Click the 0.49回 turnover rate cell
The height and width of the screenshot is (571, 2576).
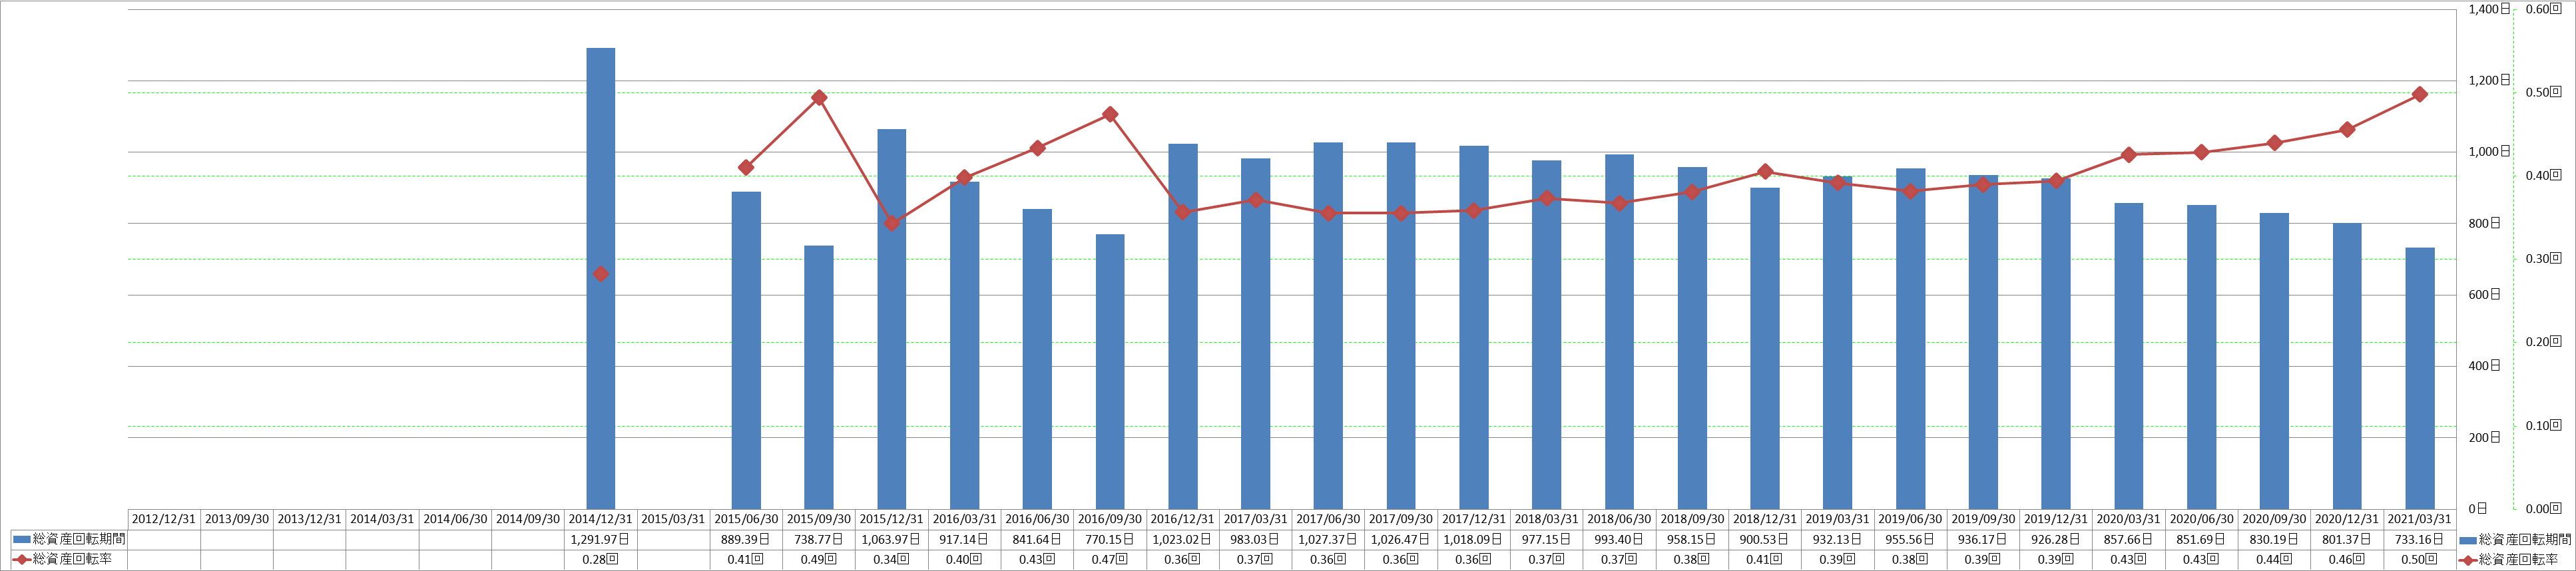(x=819, y=559)
